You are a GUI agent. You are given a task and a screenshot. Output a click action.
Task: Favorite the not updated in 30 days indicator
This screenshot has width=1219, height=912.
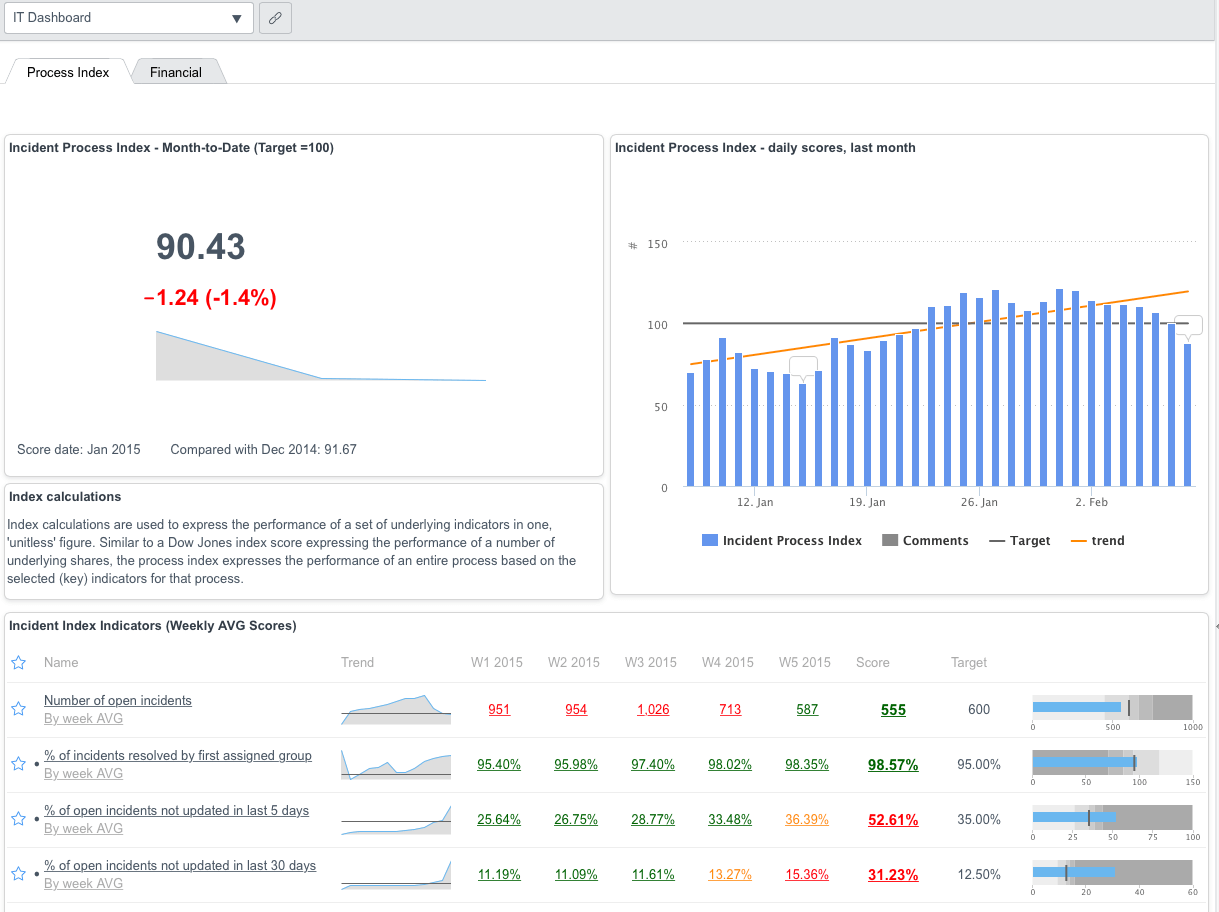coord(18,874)
